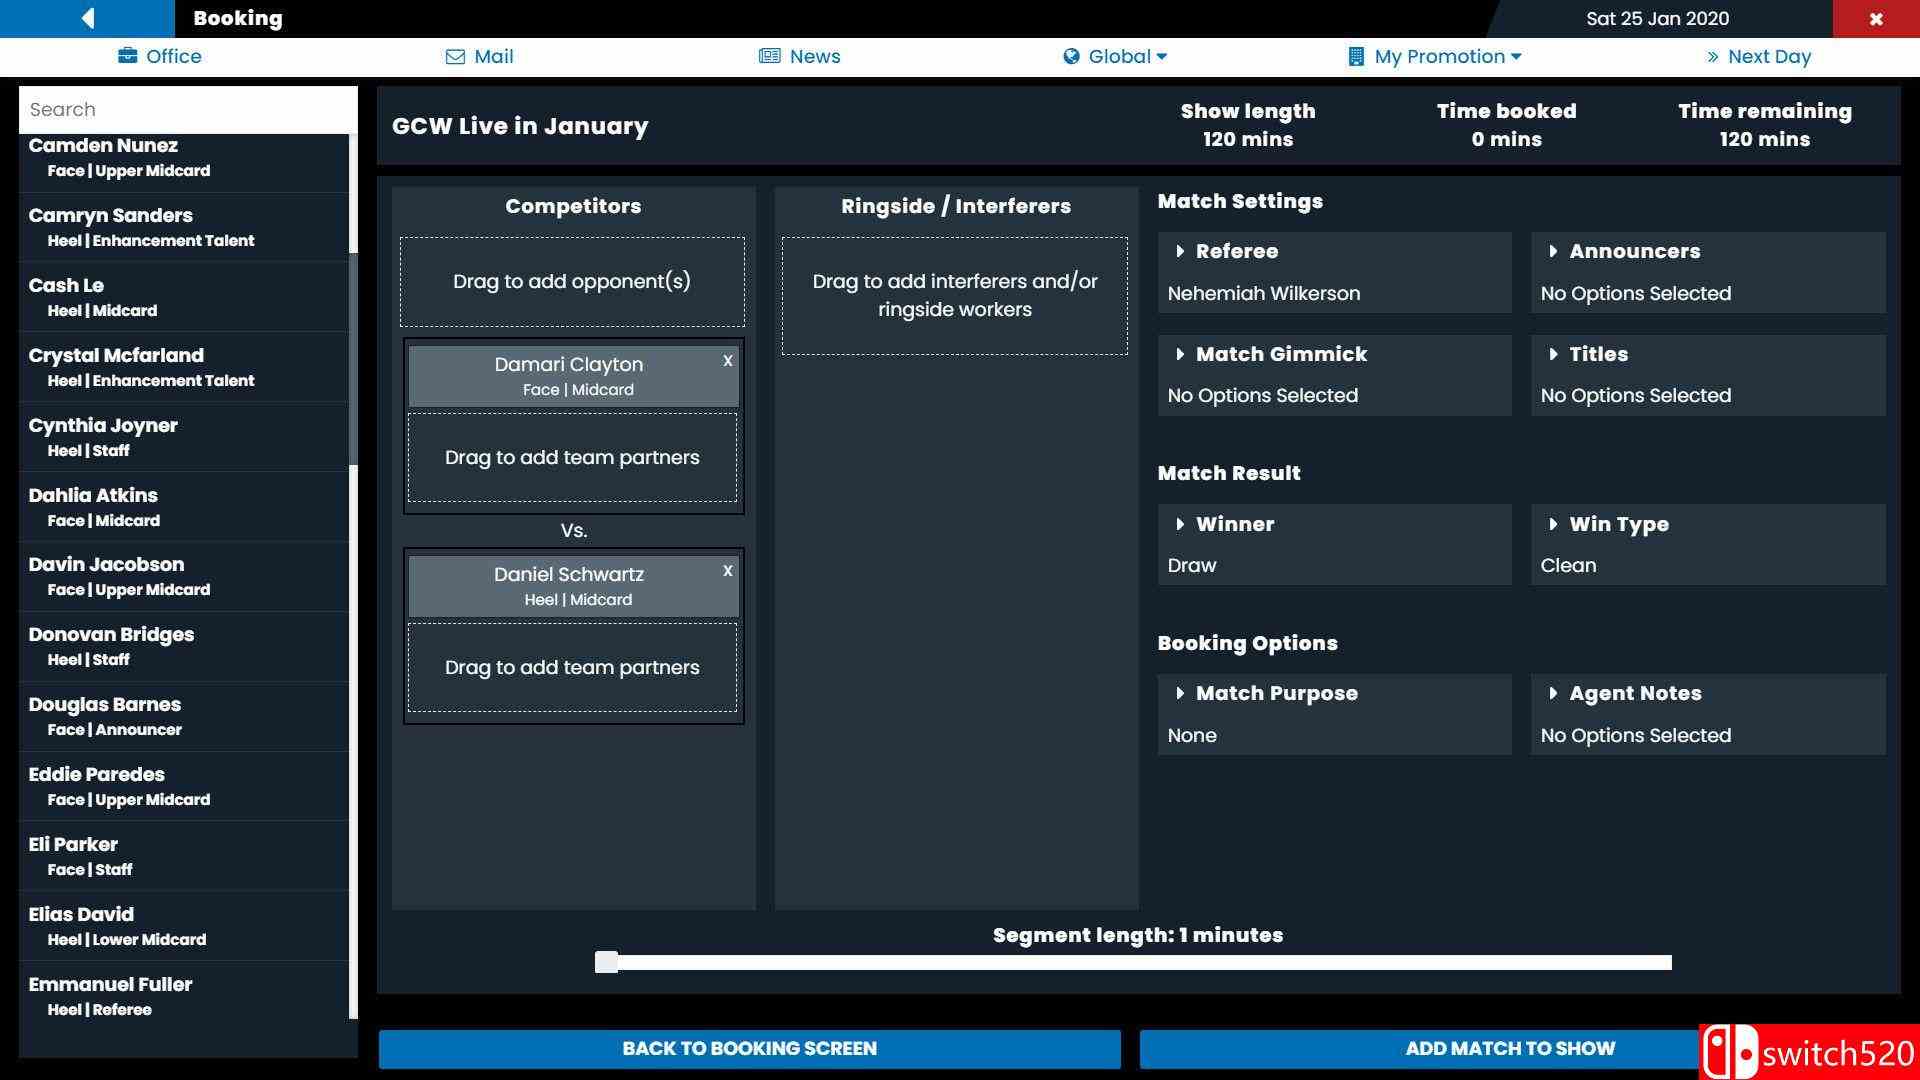Click the My Promotion building icon
This screenshot has height=1080, width=1920.
click(1356, 56)
